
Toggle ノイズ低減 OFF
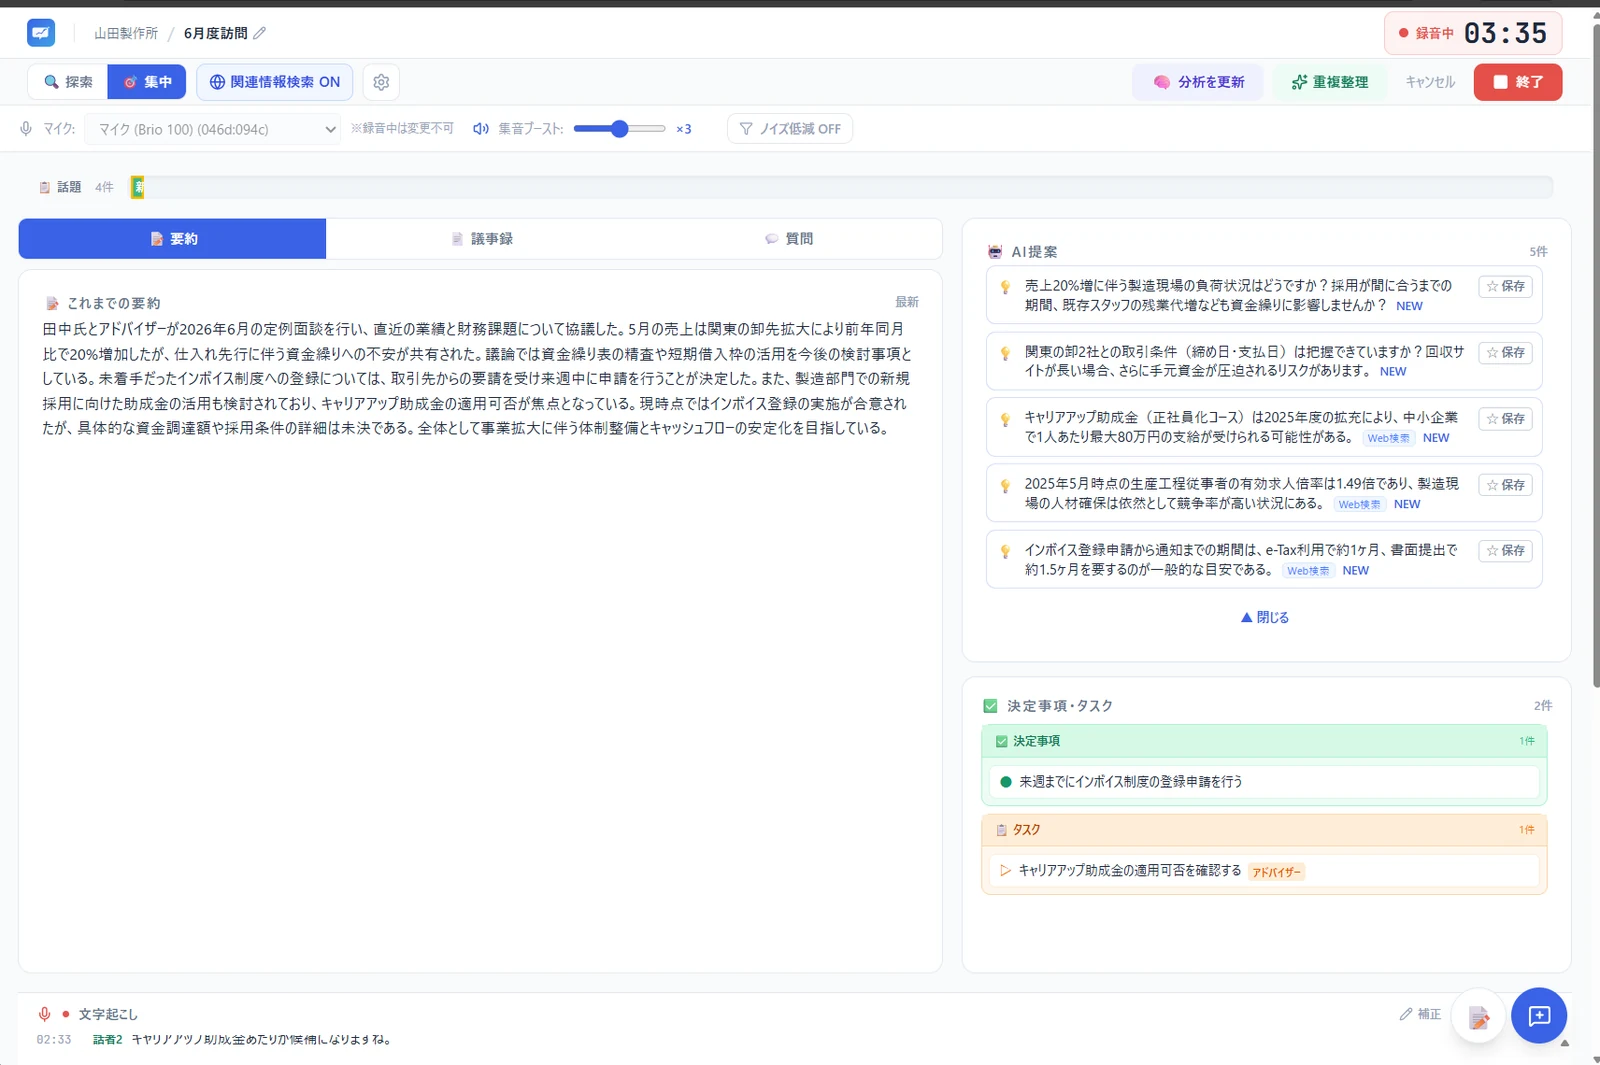click(x=790, y=129)
